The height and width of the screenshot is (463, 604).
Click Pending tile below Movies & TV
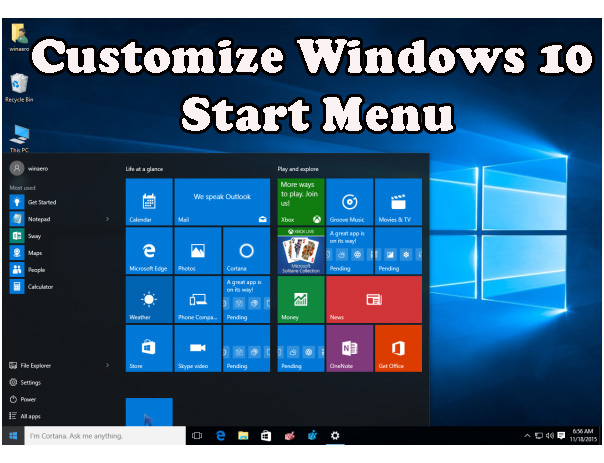[398, 251]
